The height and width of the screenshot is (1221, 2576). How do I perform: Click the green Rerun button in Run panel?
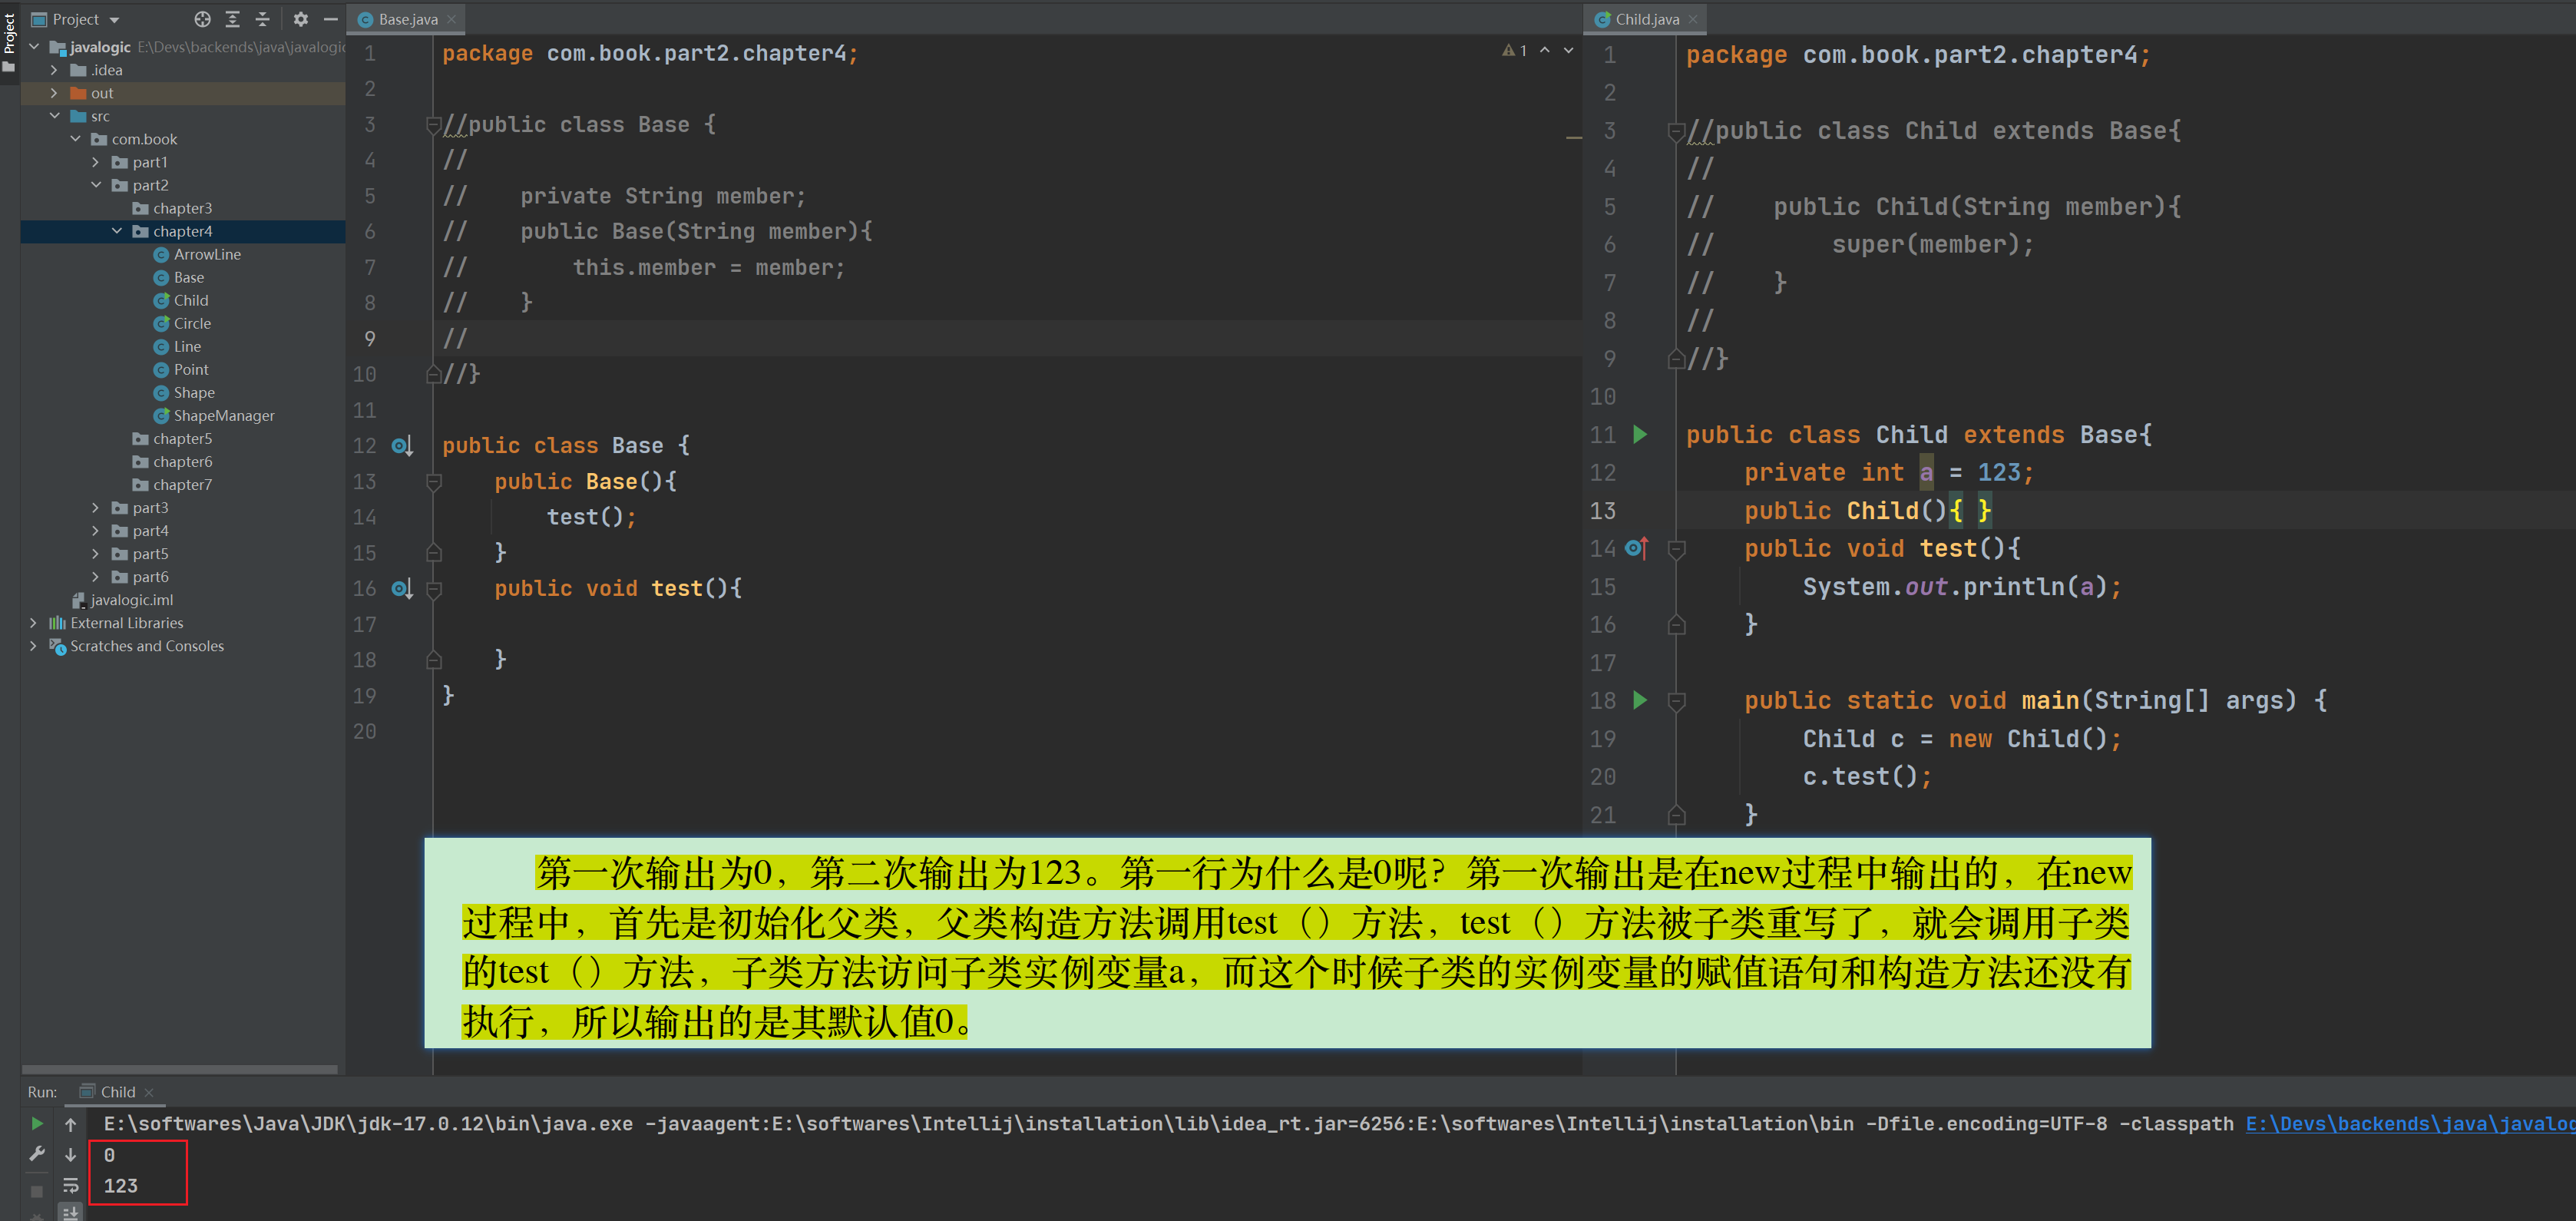[37, 1124]
